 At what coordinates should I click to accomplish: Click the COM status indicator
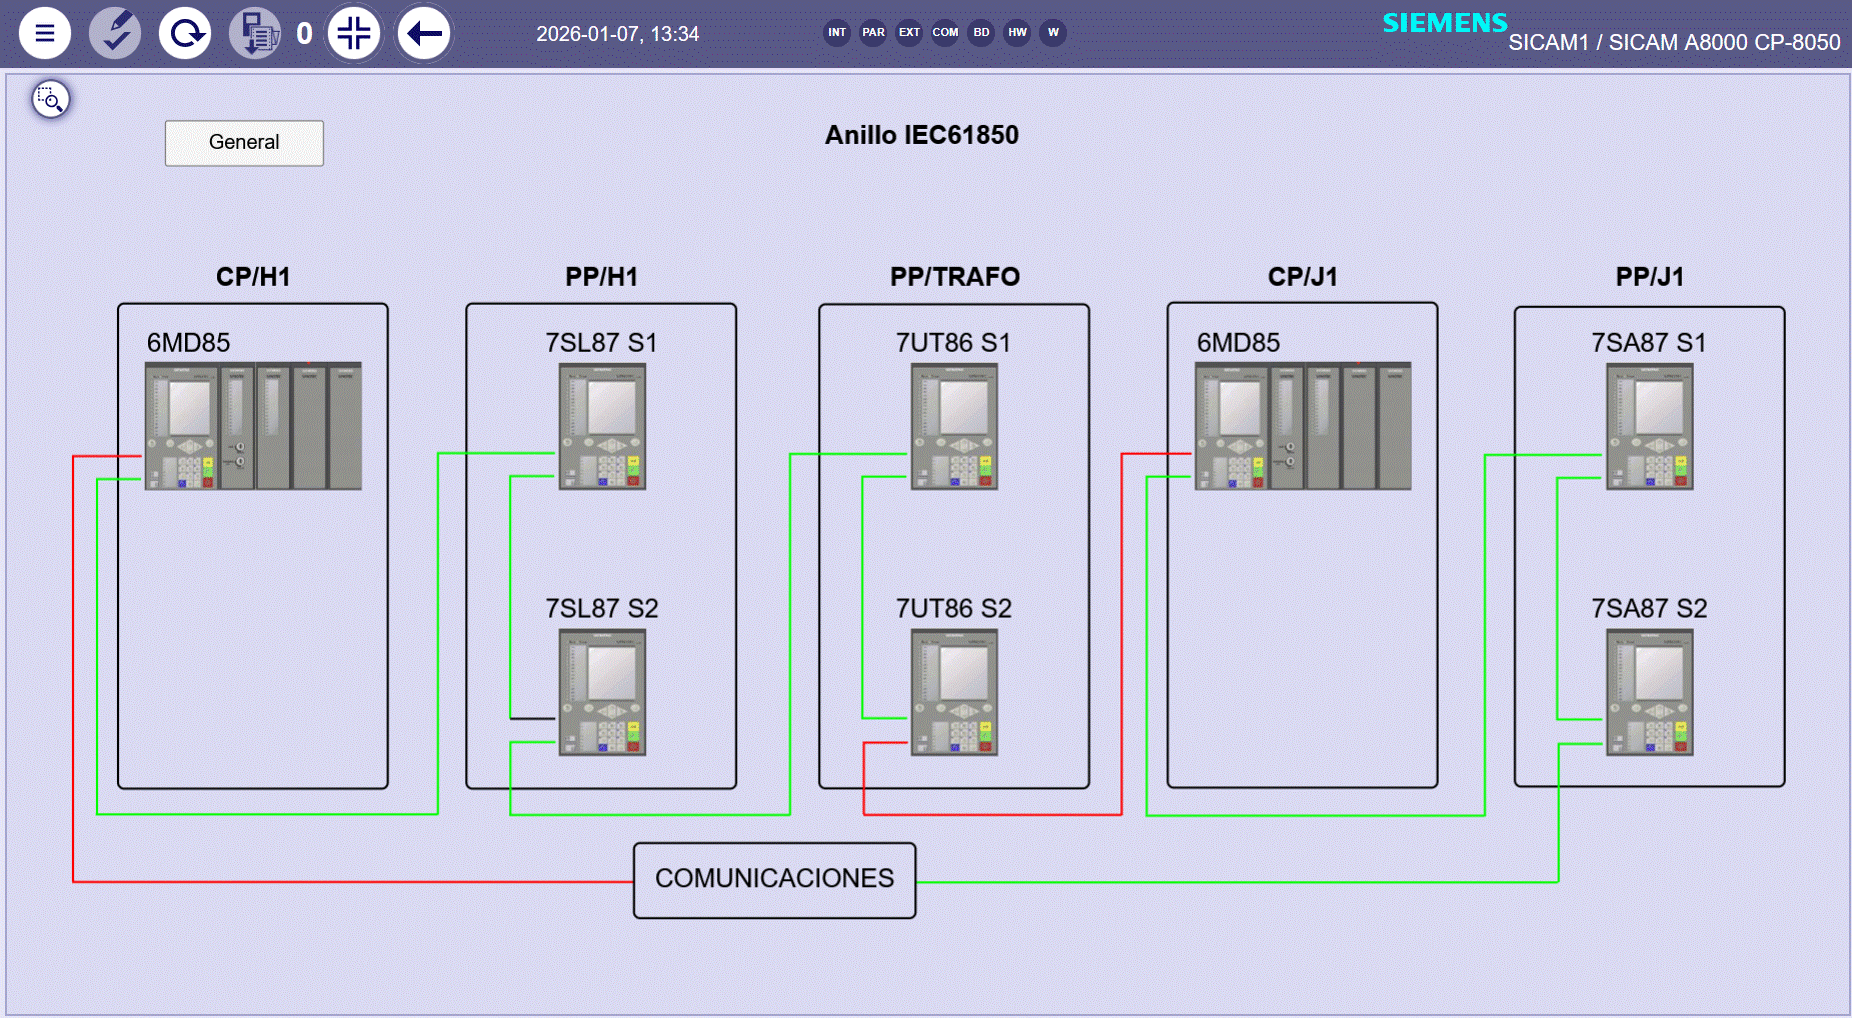(945, 32)
